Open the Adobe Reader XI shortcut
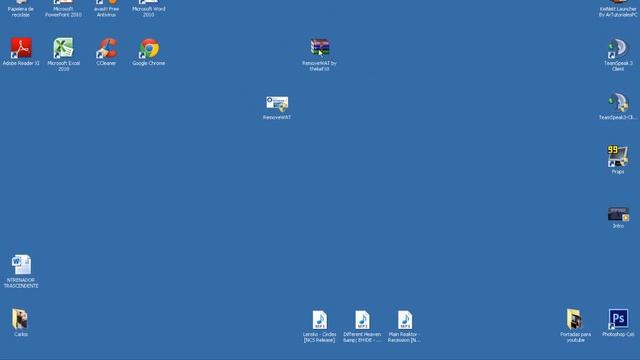The image size is (640, 360). (21, 48)
